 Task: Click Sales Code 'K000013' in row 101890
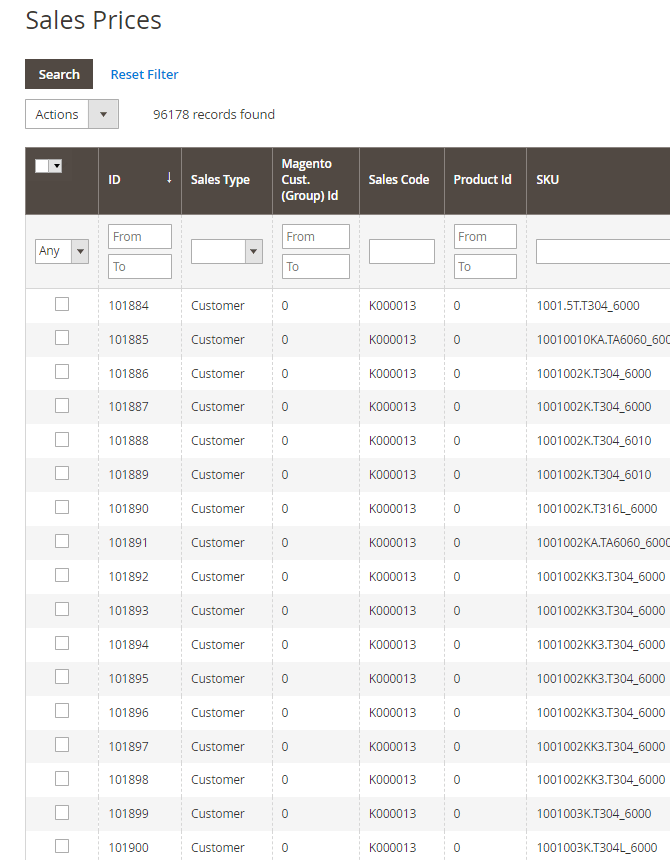(x=393, y=508)
